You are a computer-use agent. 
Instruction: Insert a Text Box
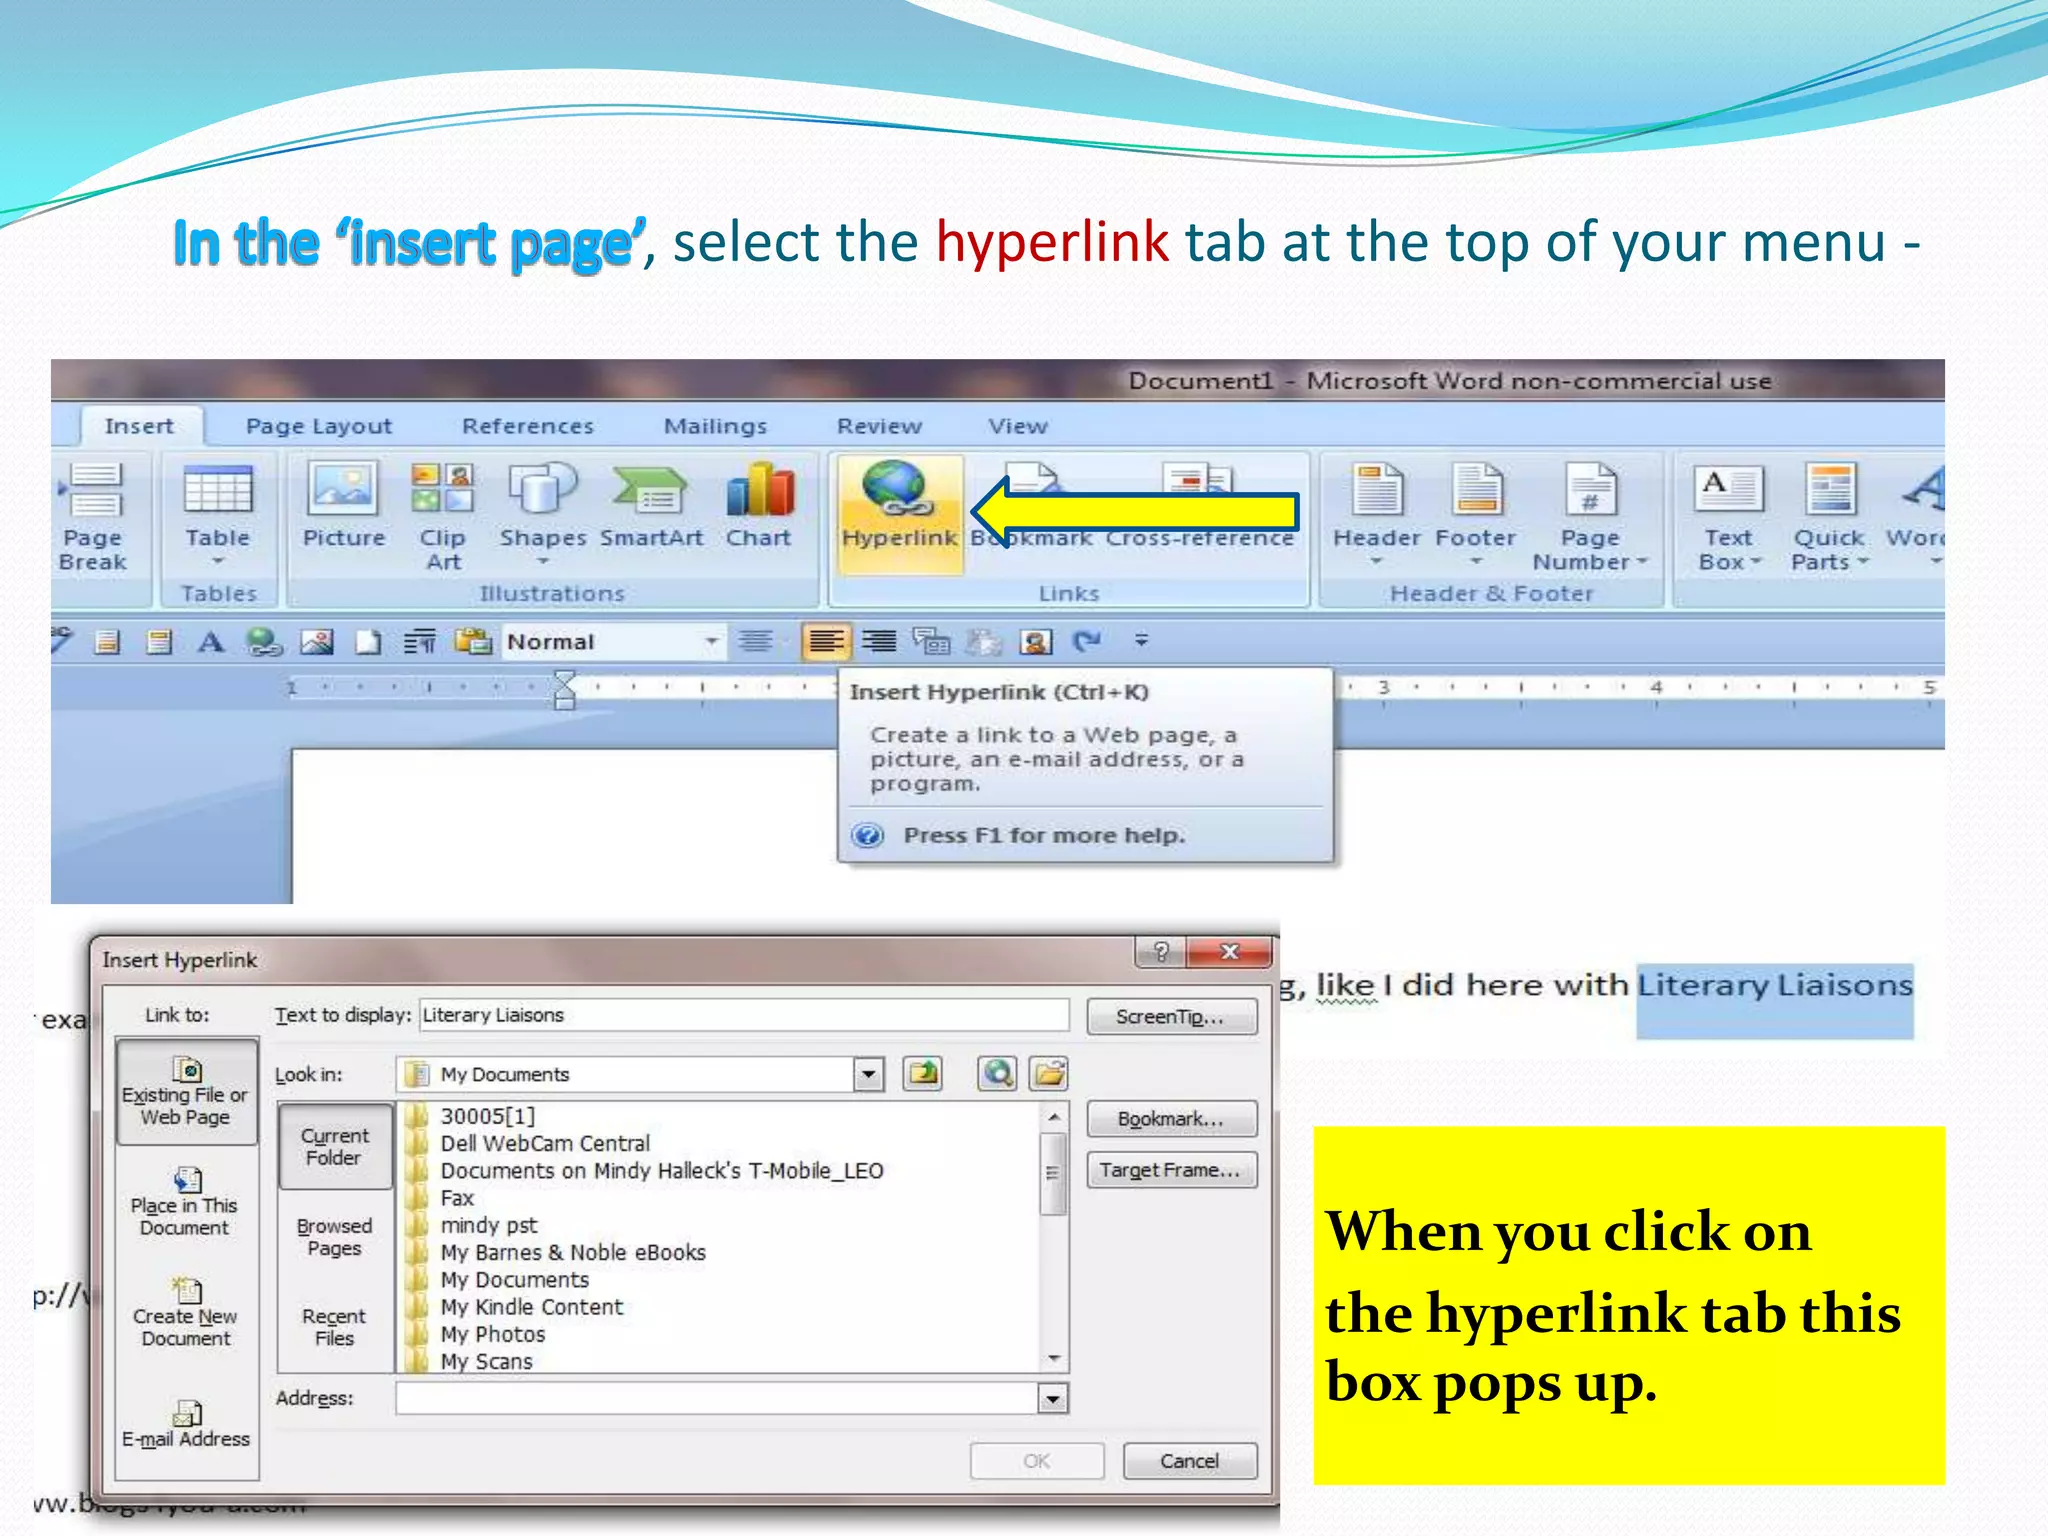coord(1729,517)
